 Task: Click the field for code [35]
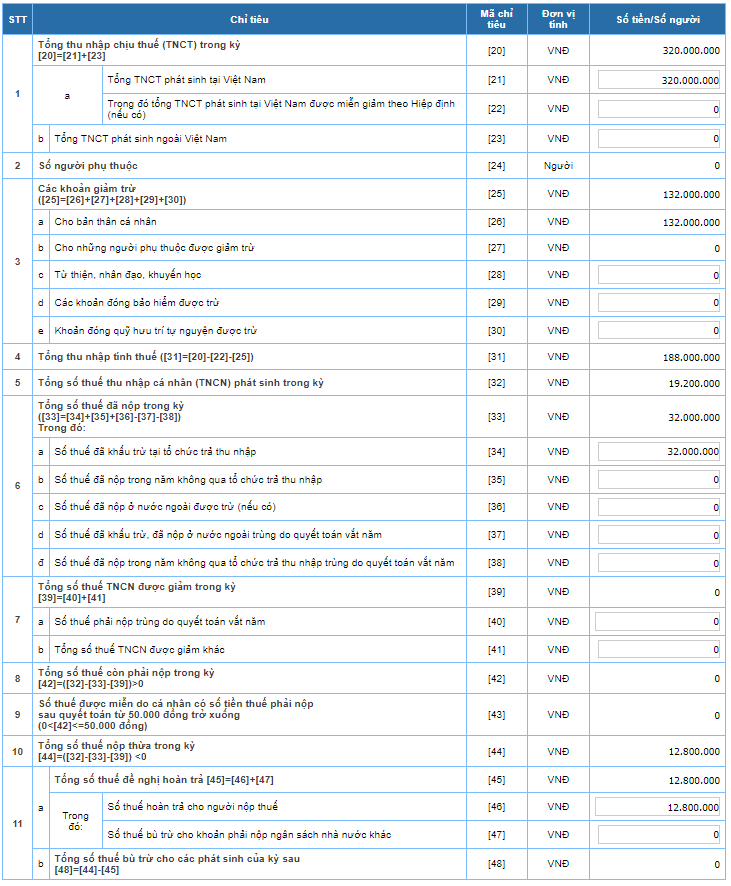tap(659, 480)
